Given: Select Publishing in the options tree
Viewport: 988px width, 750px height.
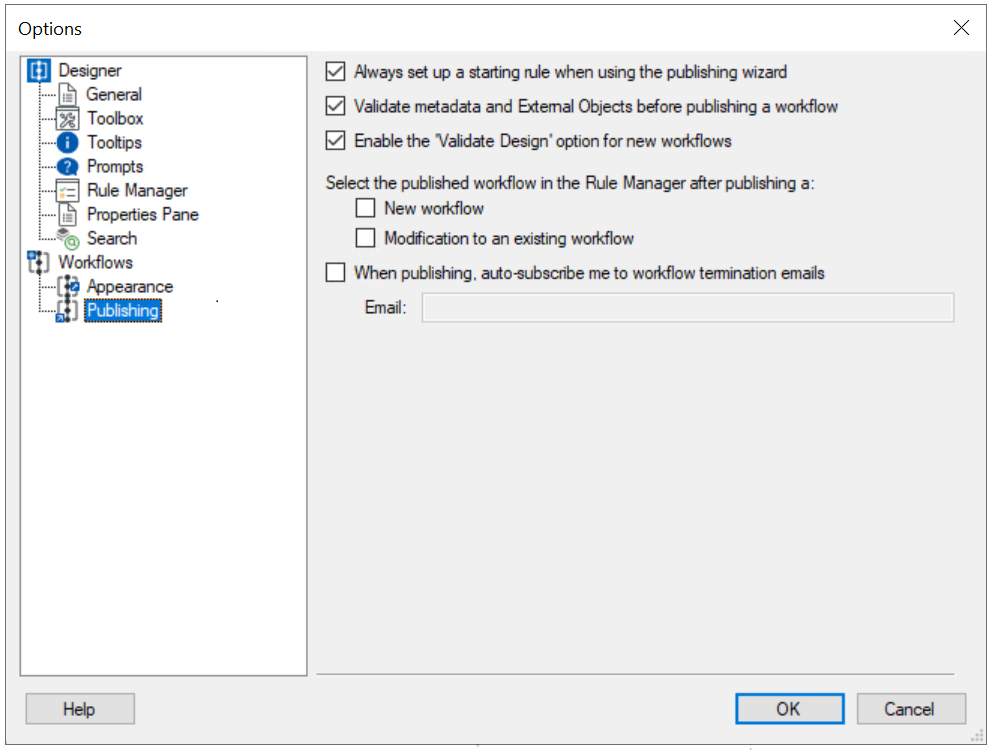Looking at the screenshot, I should click(x=122, y=311).
